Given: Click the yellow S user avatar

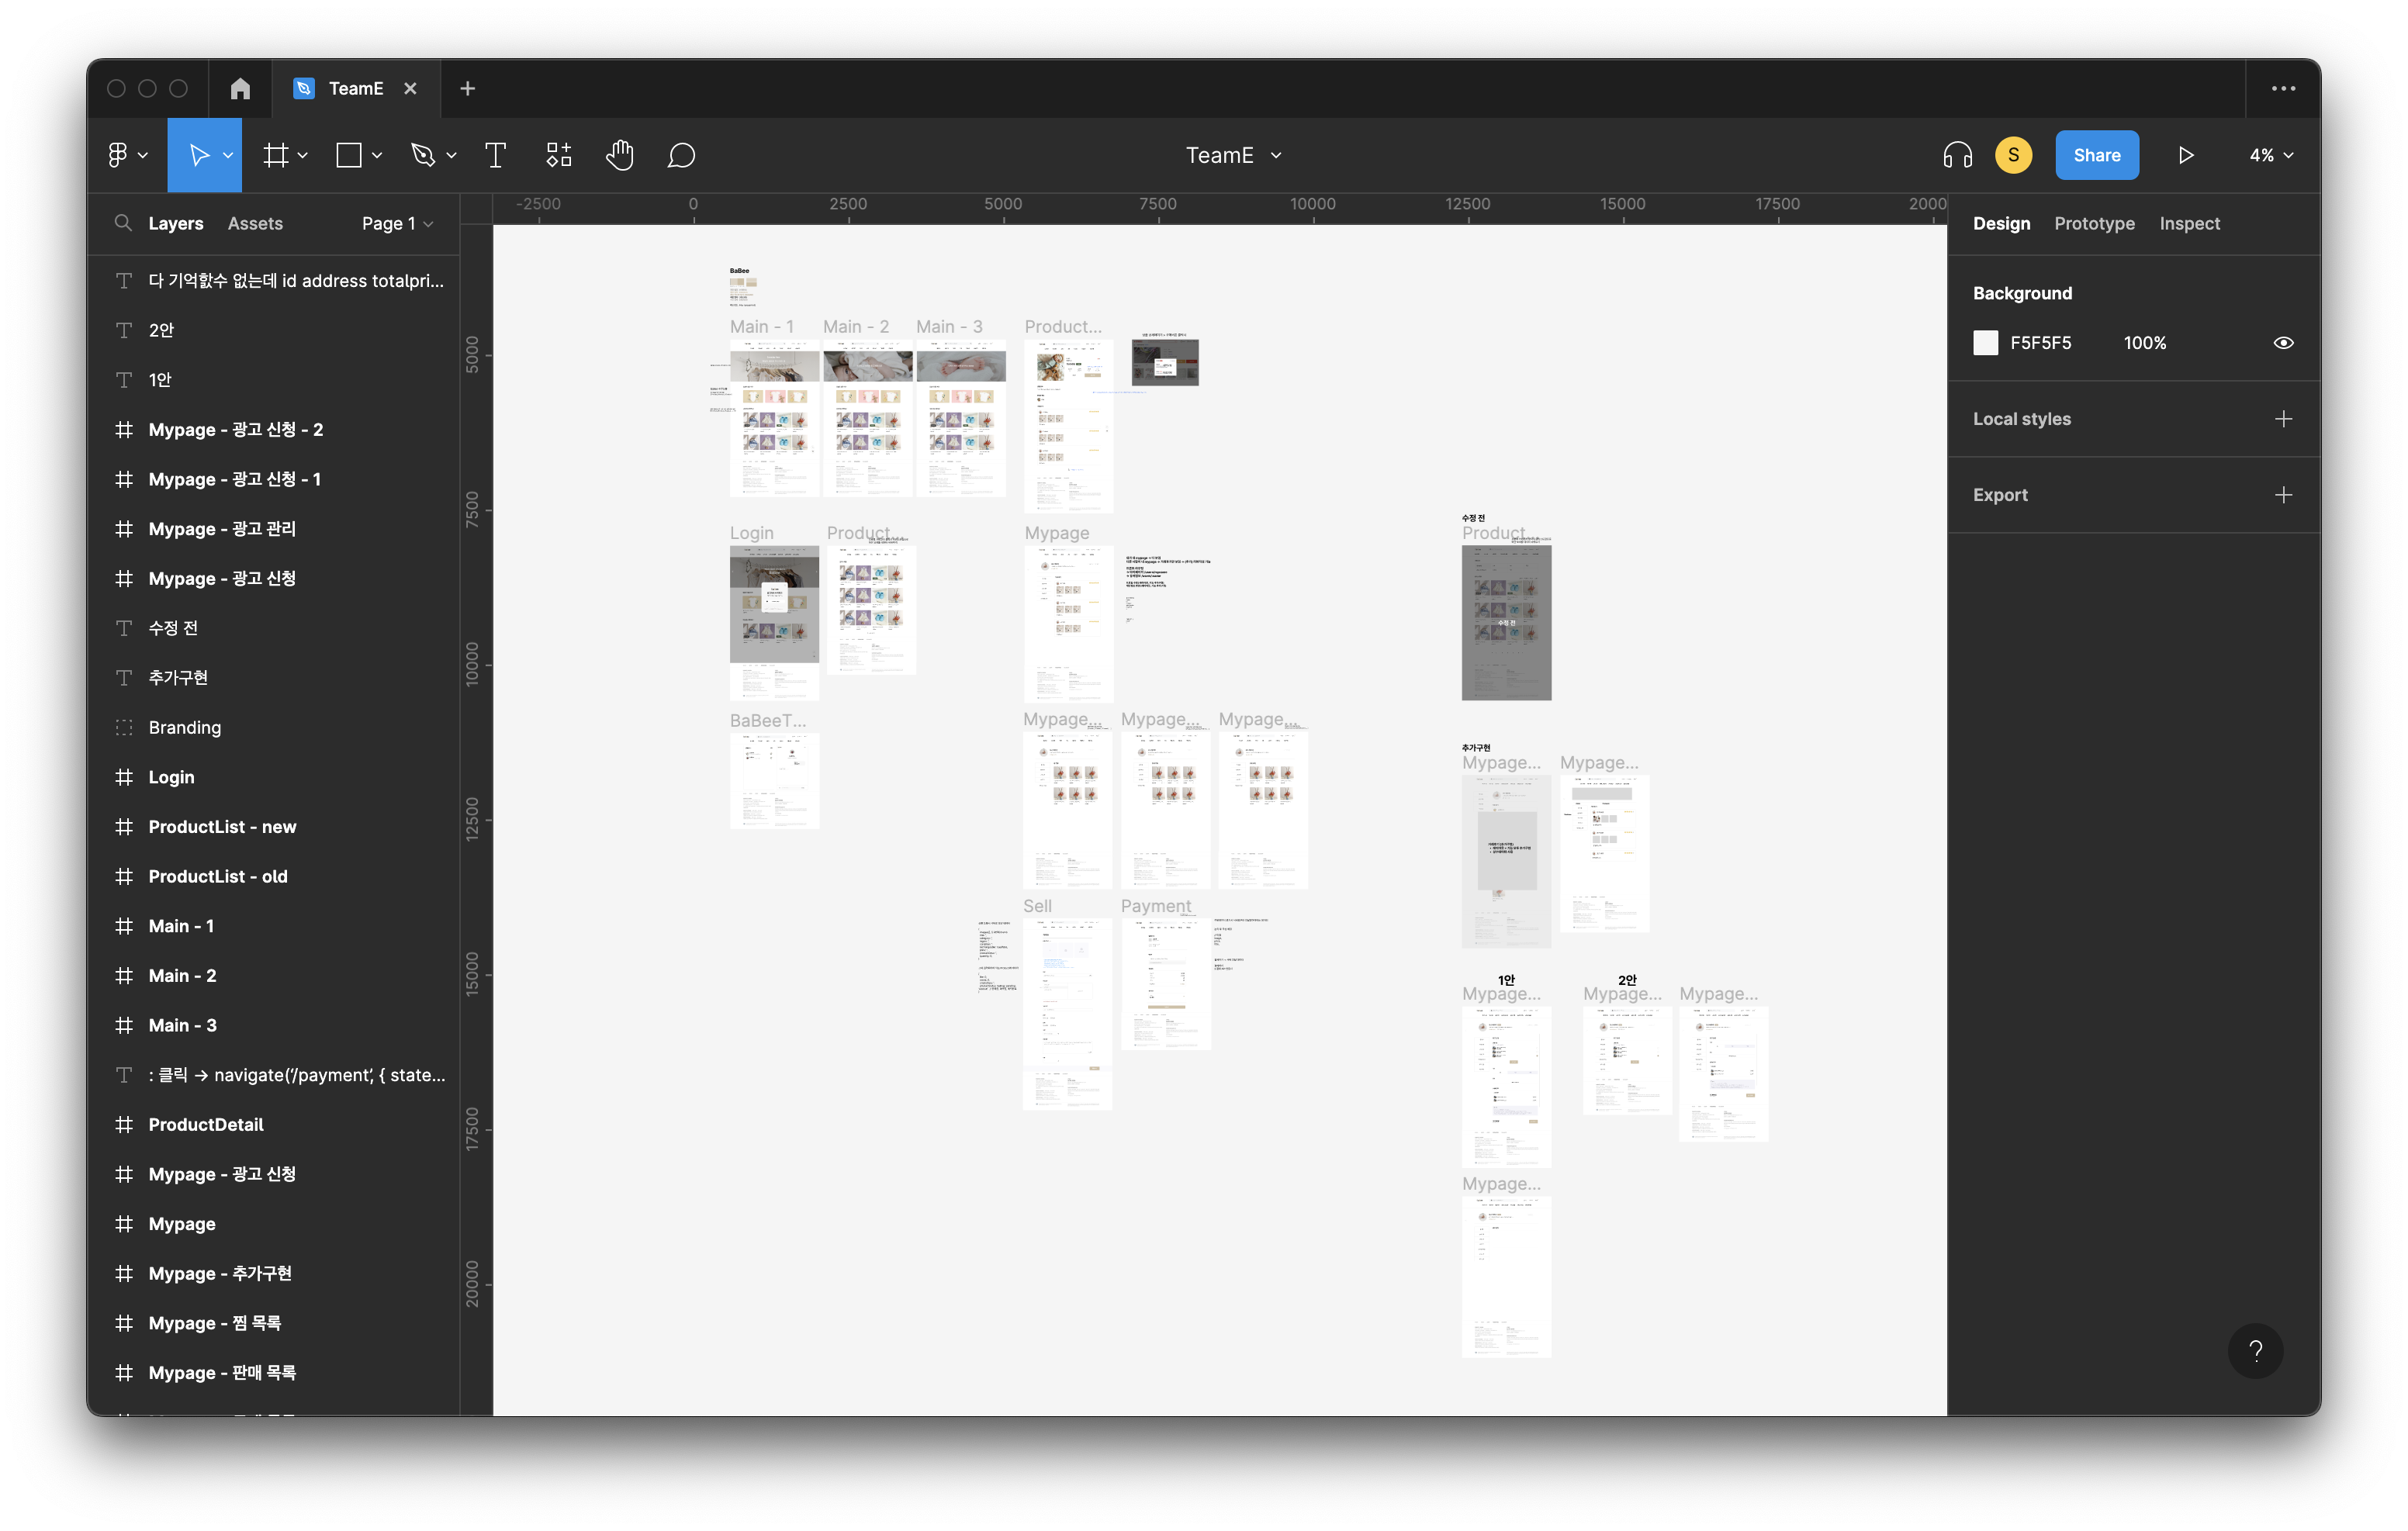Looking at the screenshot, I should [x=2013, y=155].
